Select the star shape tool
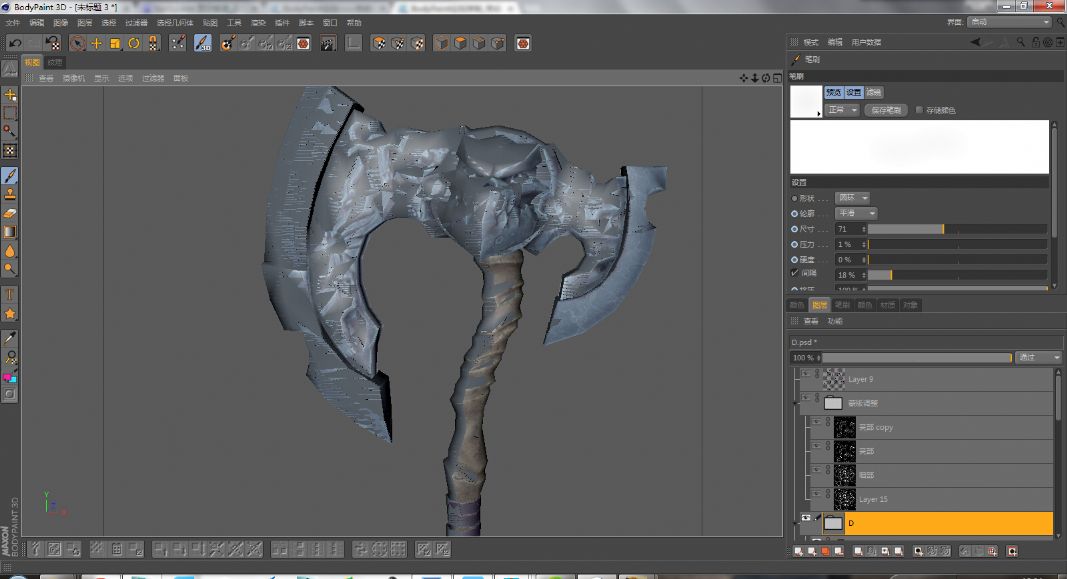The image size is (1067, 579). coord(10,314)
